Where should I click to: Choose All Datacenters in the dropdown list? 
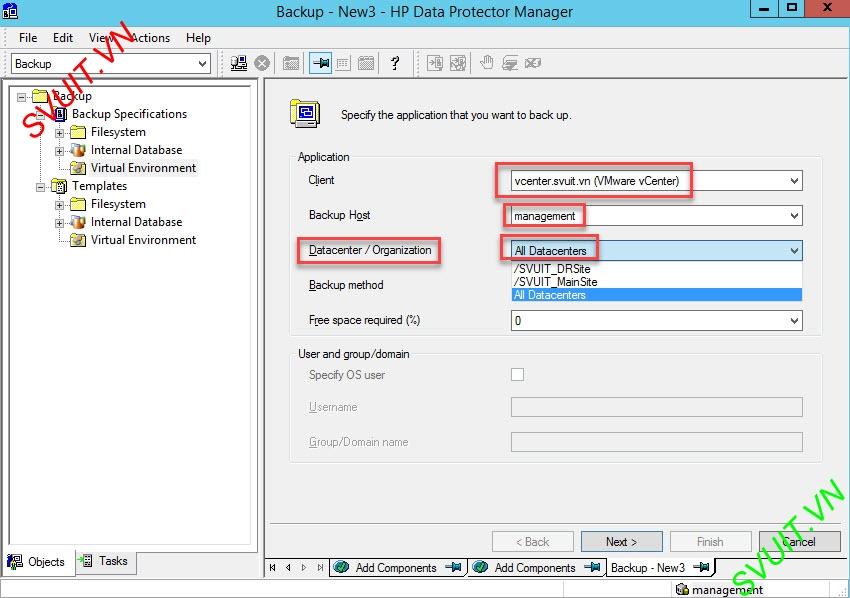click(656, 295)
